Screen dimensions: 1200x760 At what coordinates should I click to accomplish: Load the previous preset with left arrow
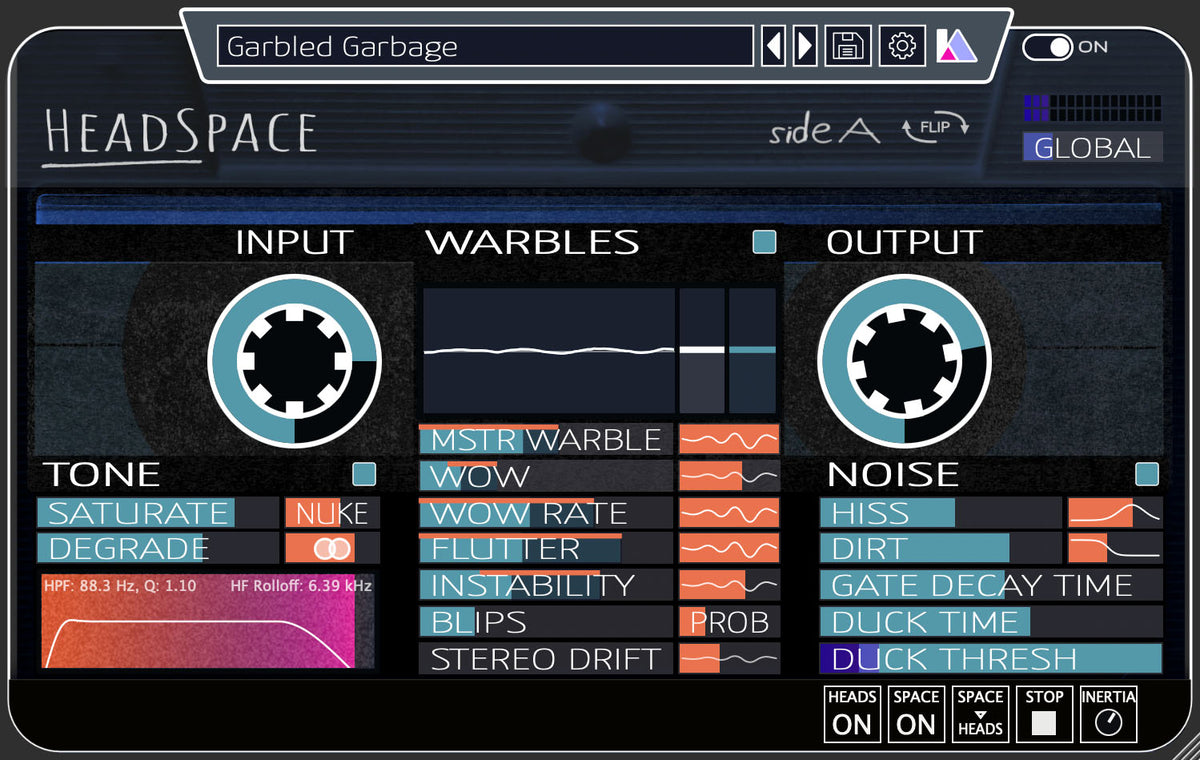[x=773, y=46]
